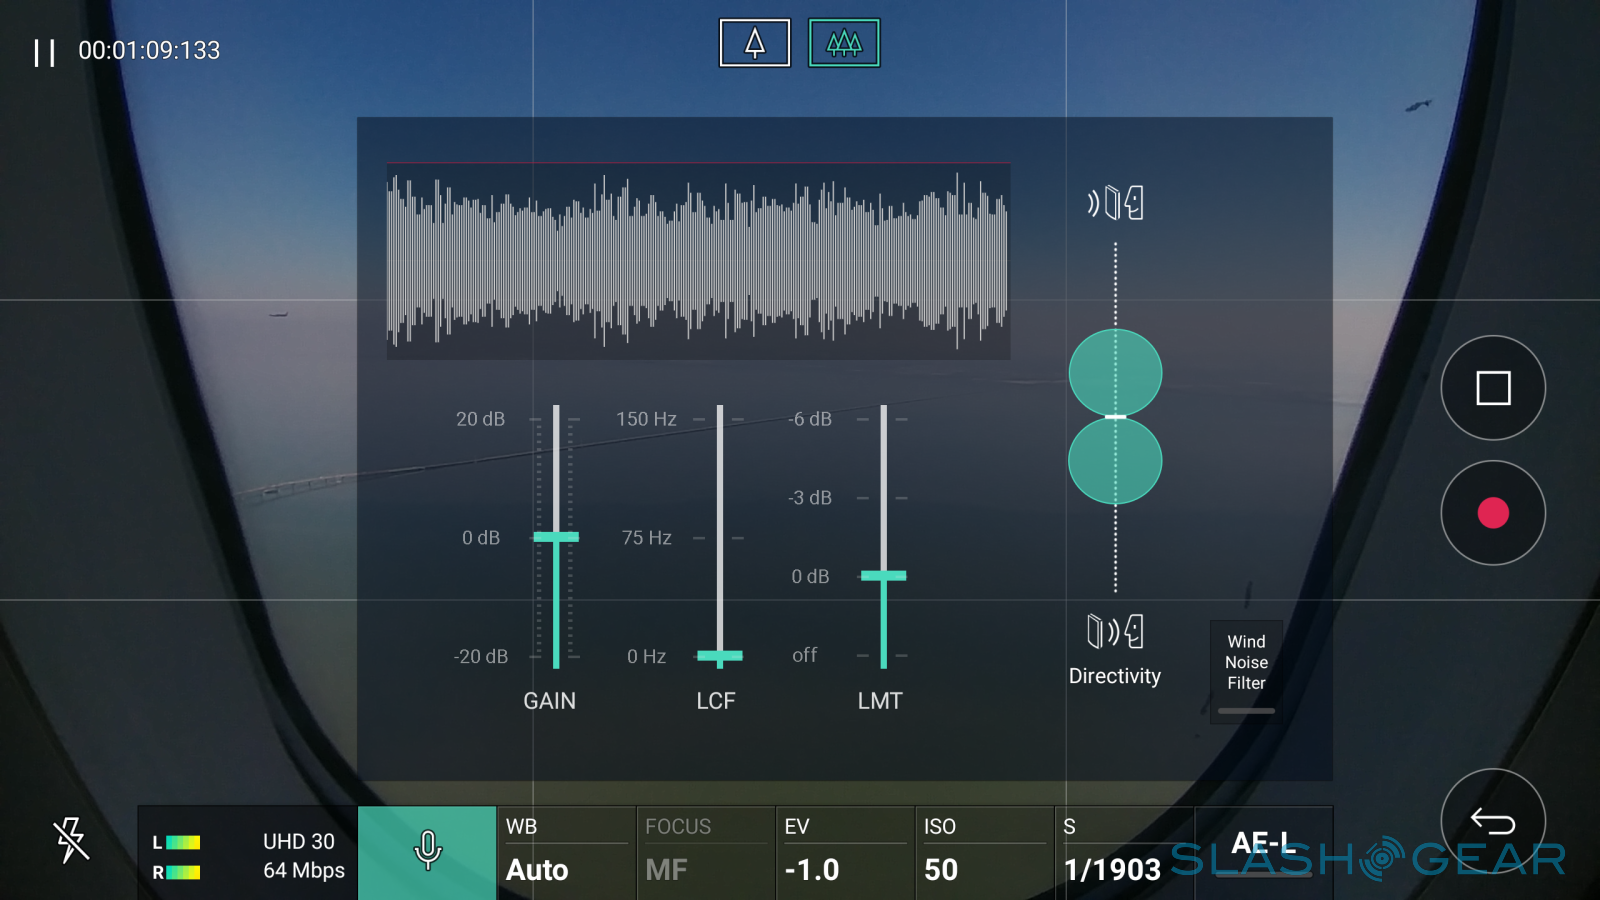Open the WB Auto white balance setting

click(x=566, y=851)
